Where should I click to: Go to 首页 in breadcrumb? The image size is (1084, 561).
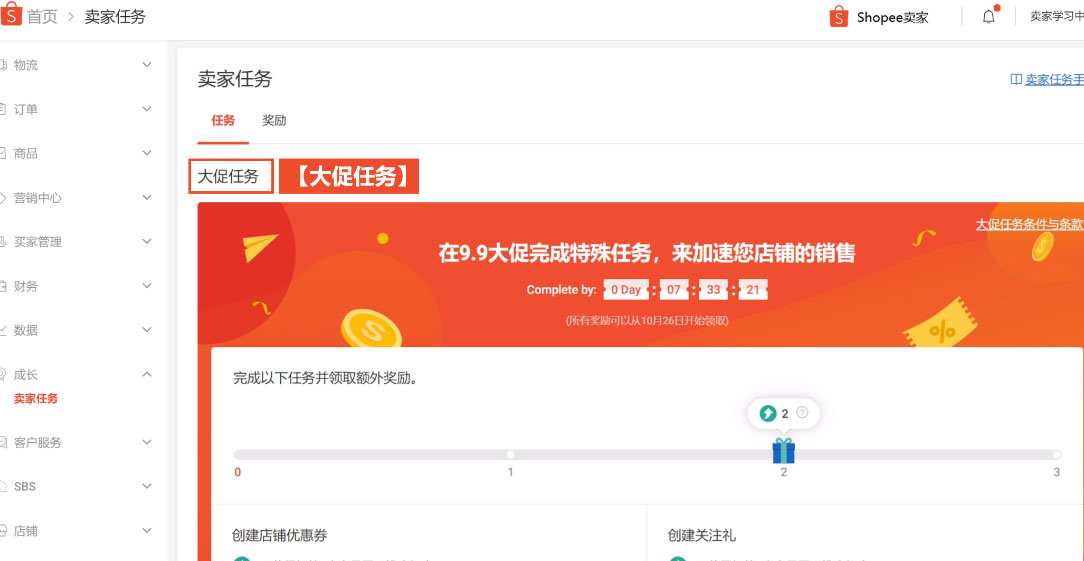point(42,17)
